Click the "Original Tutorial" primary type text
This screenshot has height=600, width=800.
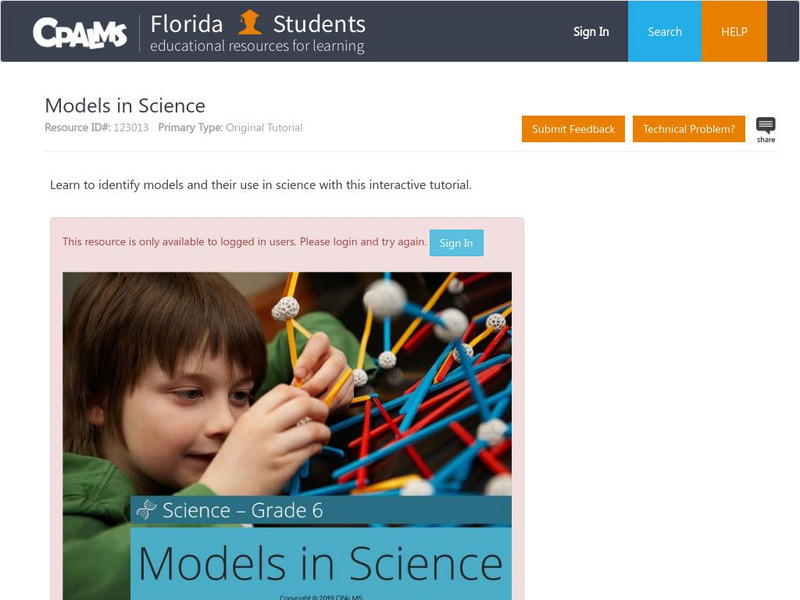264,128
